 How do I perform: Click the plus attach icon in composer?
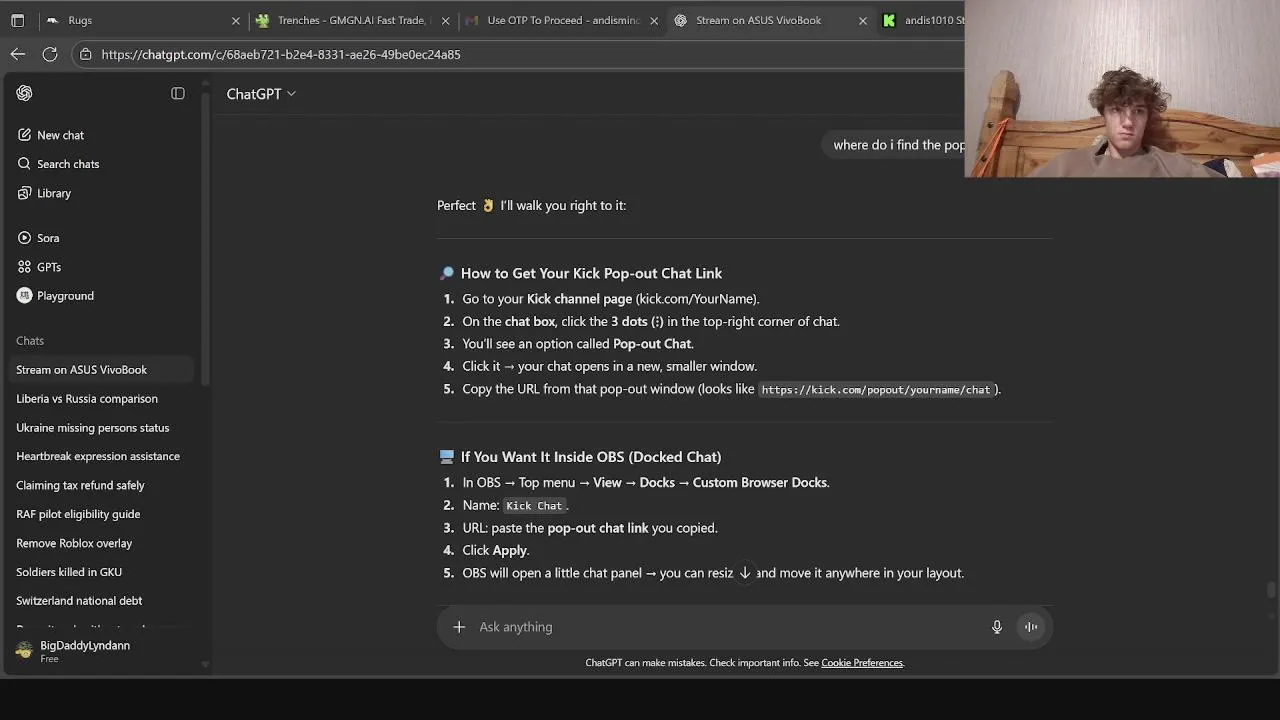click(459, 627)
